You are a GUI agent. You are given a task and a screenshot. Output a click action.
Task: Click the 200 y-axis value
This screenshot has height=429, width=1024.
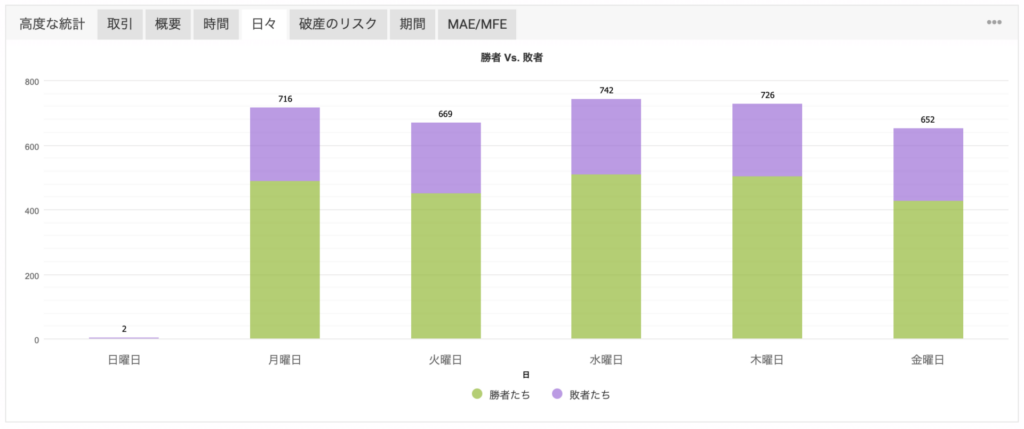coord(32,275)
